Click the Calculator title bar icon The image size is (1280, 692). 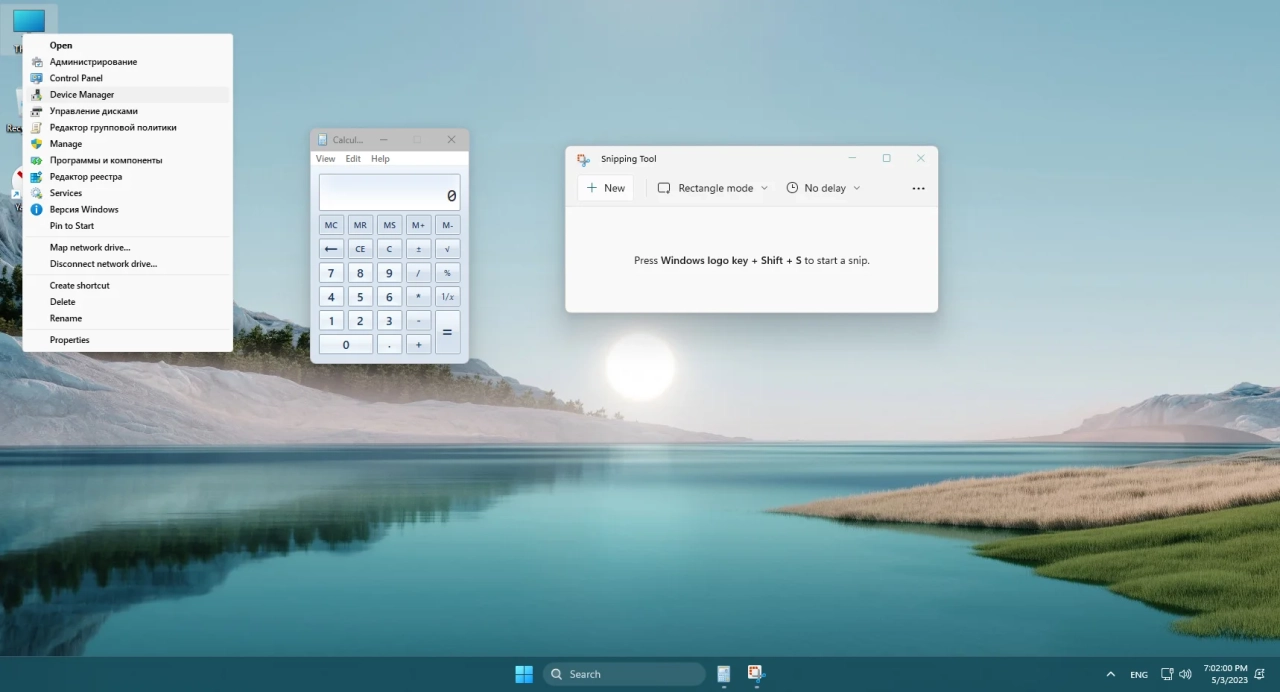coord(323,140)
